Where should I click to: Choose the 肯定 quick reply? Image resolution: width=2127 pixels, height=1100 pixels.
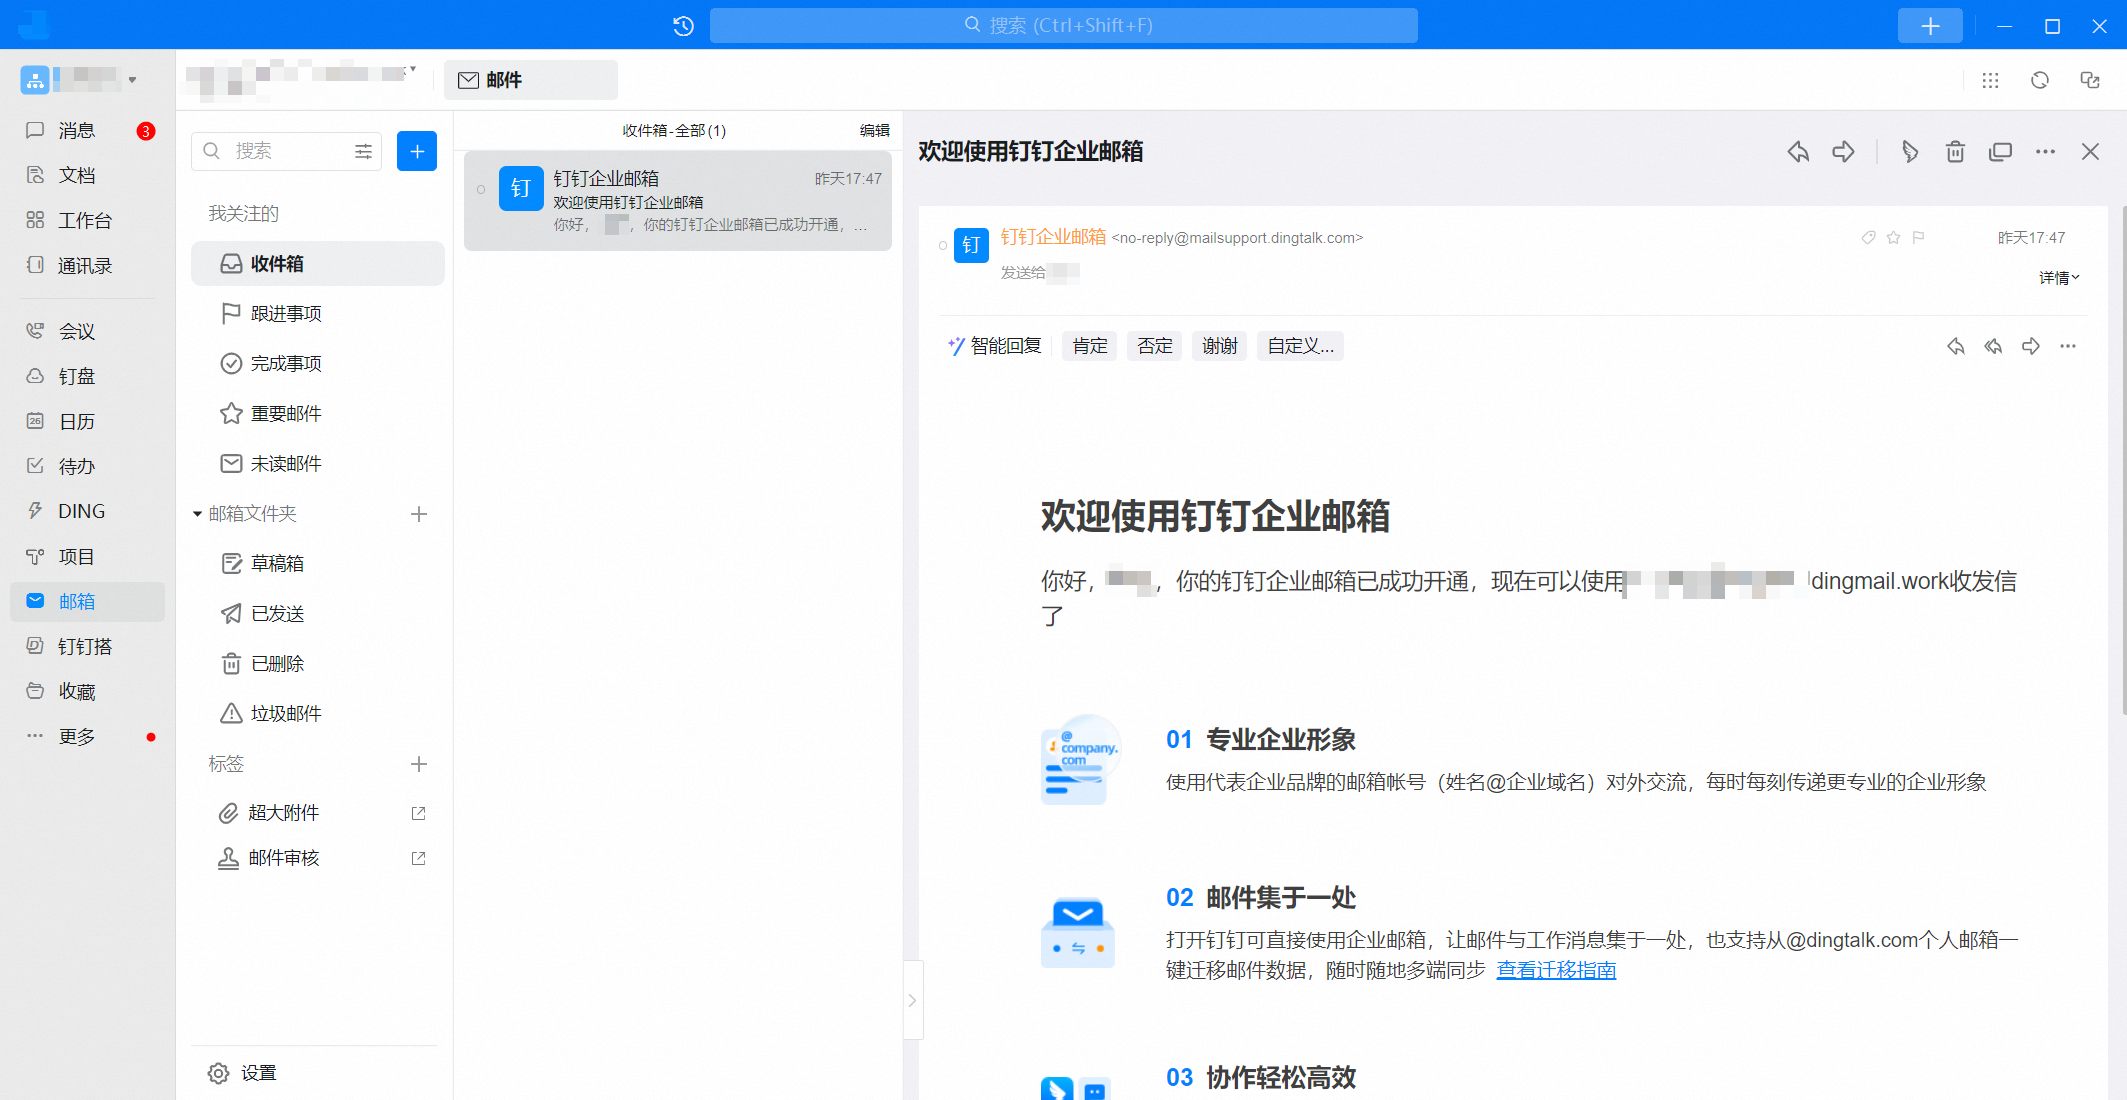1090,346
